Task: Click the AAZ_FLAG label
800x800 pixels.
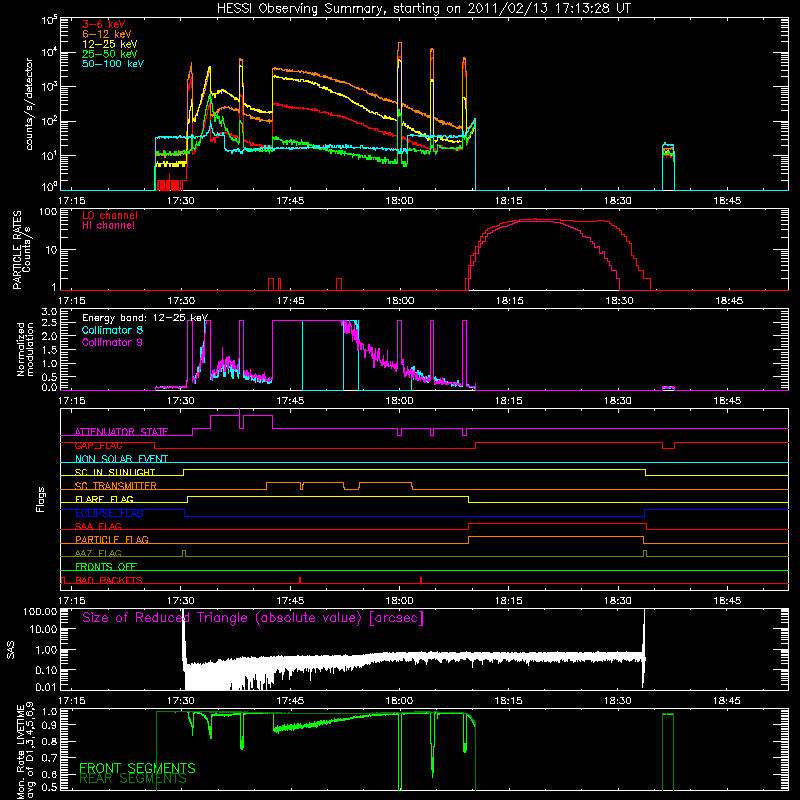Action: point(98,553)
